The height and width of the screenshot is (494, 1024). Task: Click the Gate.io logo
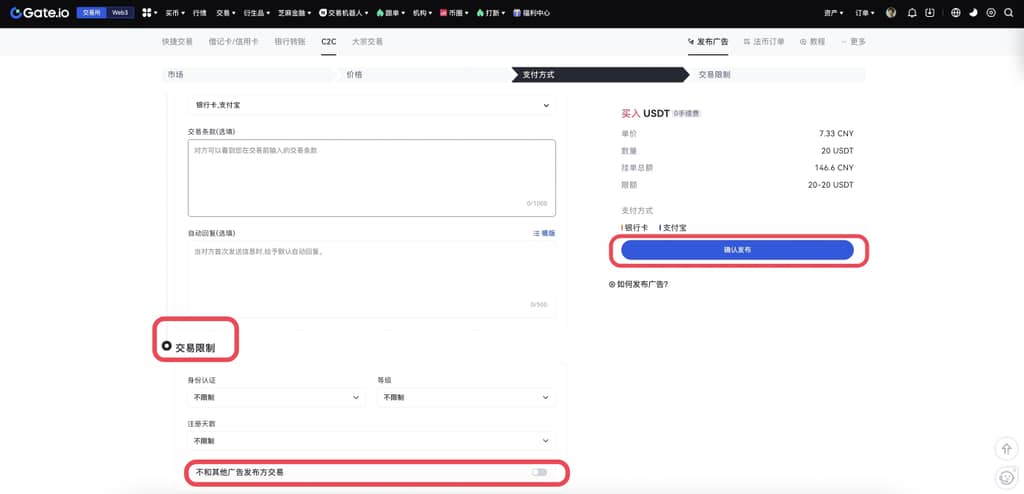40,13
